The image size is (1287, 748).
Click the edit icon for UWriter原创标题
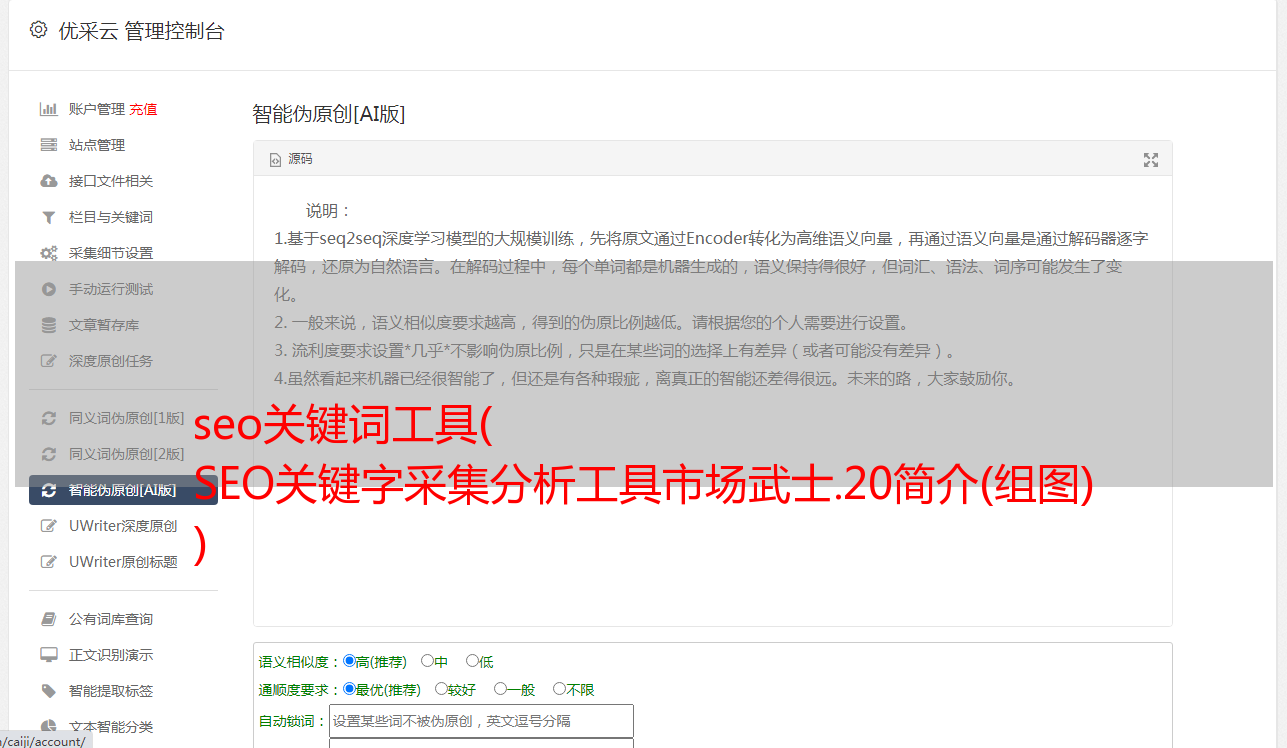tap(48, 562)
